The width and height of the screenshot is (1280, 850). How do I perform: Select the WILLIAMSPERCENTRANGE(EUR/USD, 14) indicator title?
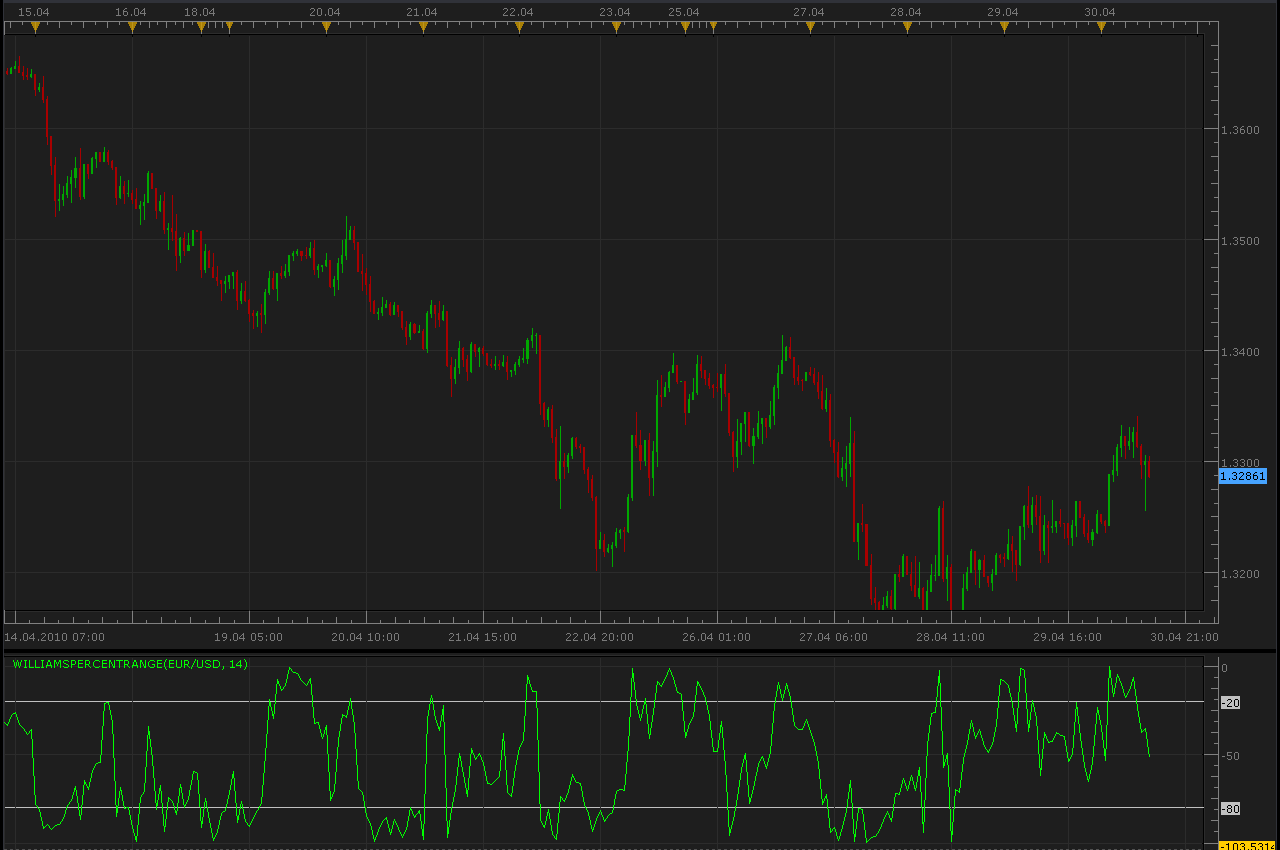coord(130,663)
